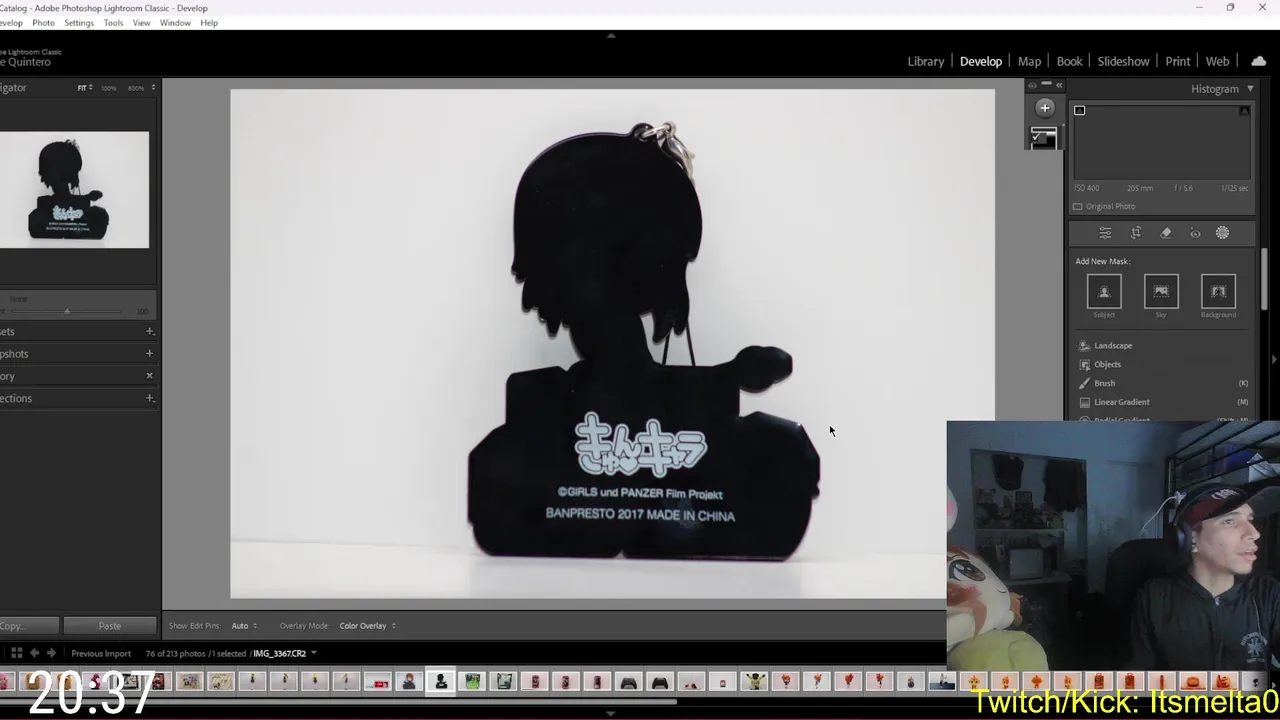Viewport: 1280px width, 720px height.
Task: Collapse top module panel with arrow
Action: (x=611, y=36)
